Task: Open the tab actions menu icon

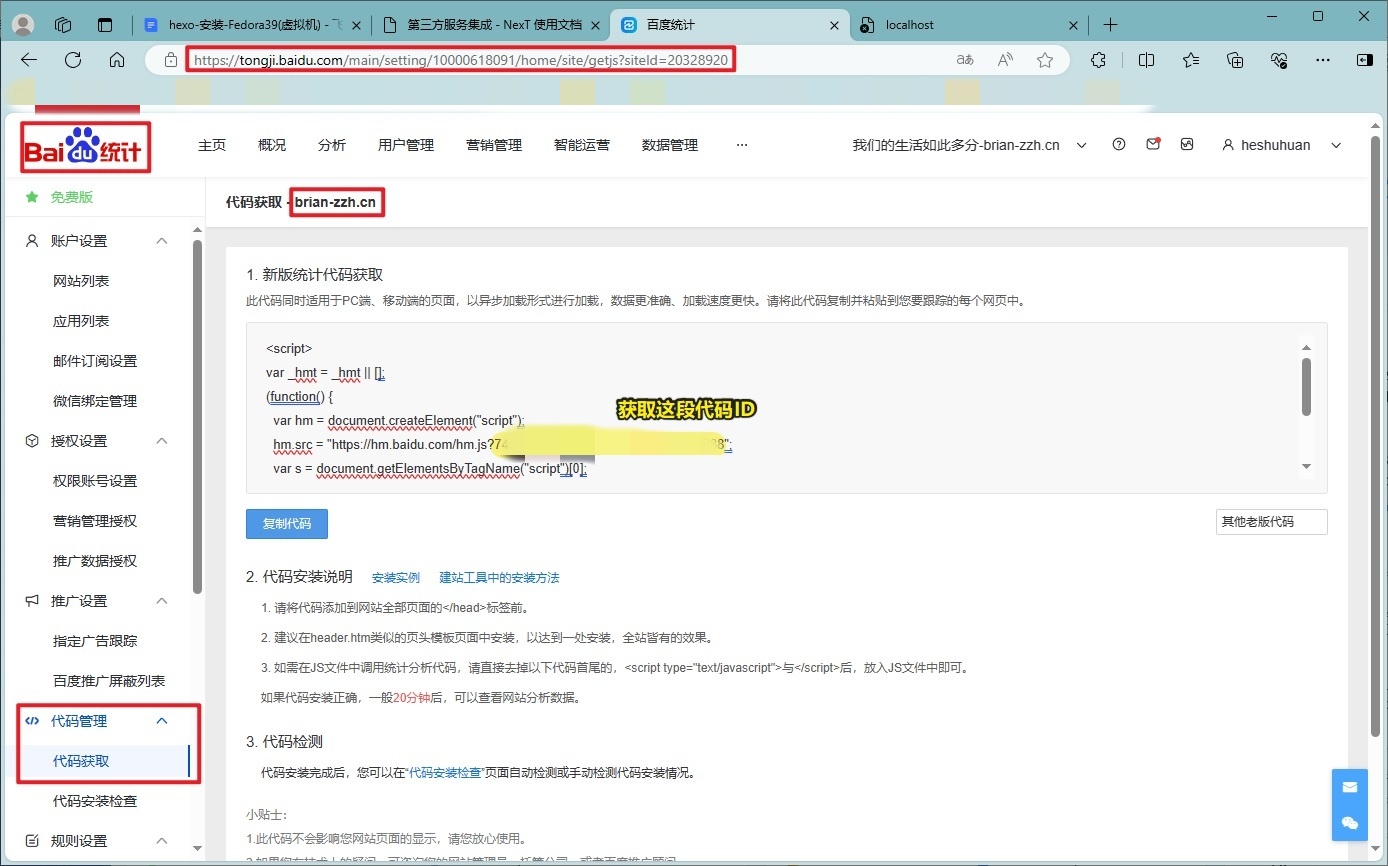Action: tap(105, 25)
